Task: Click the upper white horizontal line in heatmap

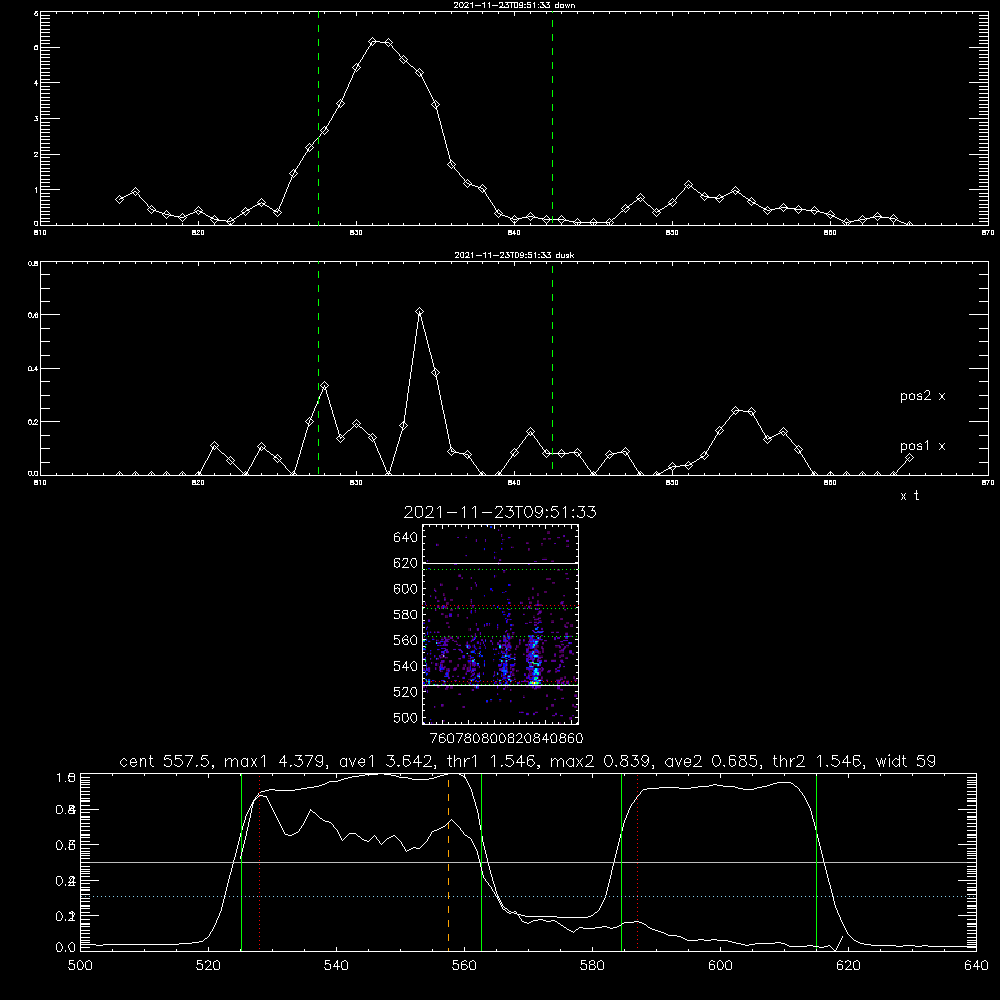Action: (500, 563)
